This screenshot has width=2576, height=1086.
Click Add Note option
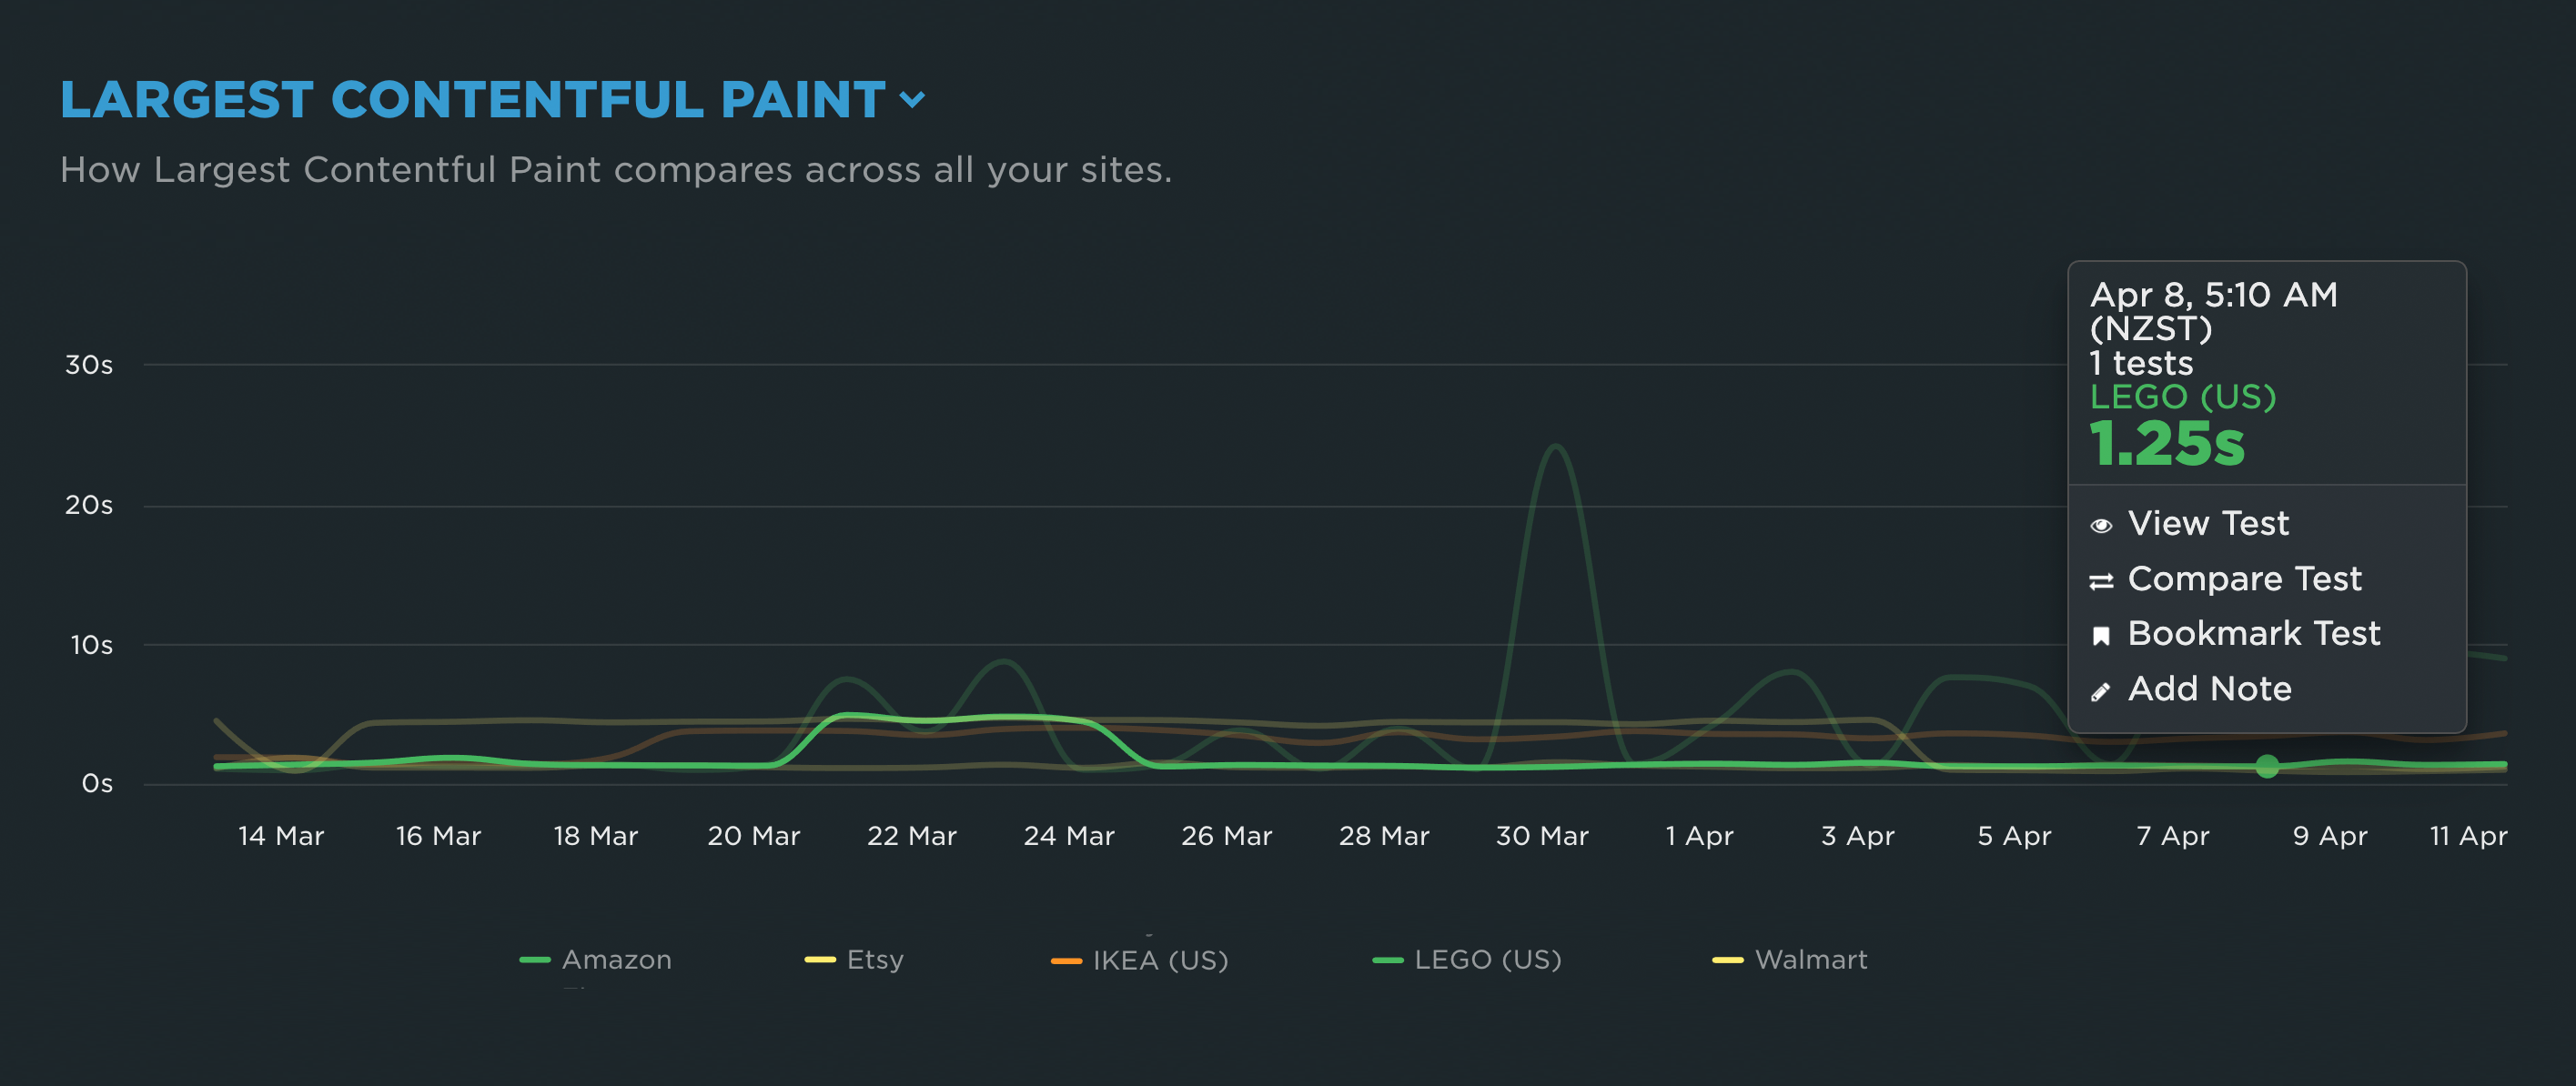tap(2209, 688)
